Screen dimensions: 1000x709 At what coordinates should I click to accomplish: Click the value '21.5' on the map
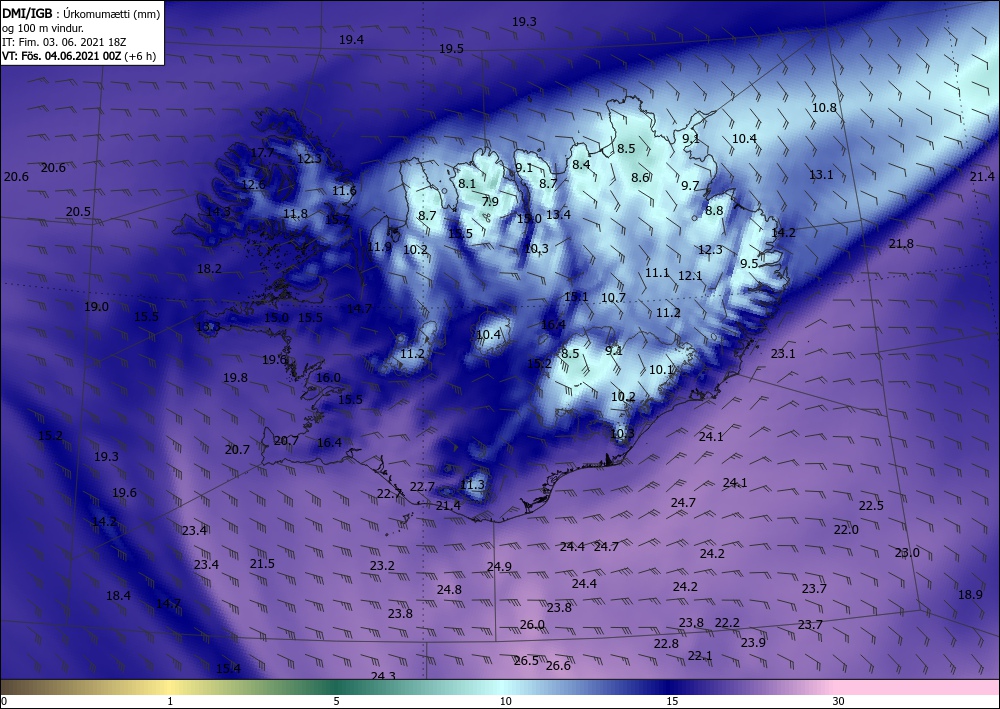coord(262,564)
